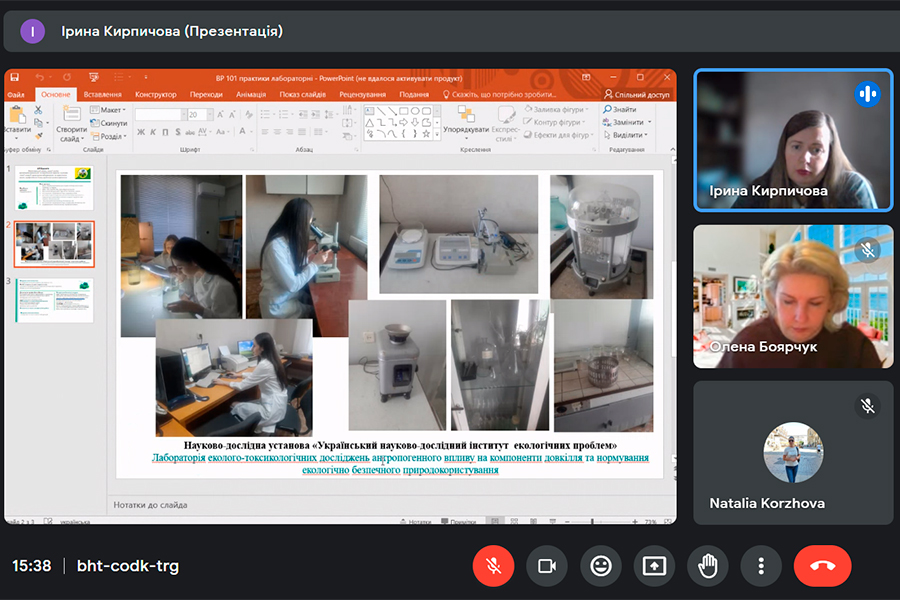Viewport: 900px width, 600px height.
Task: Click the Undo arrow in PowerPoint
Action: [40, 77]
